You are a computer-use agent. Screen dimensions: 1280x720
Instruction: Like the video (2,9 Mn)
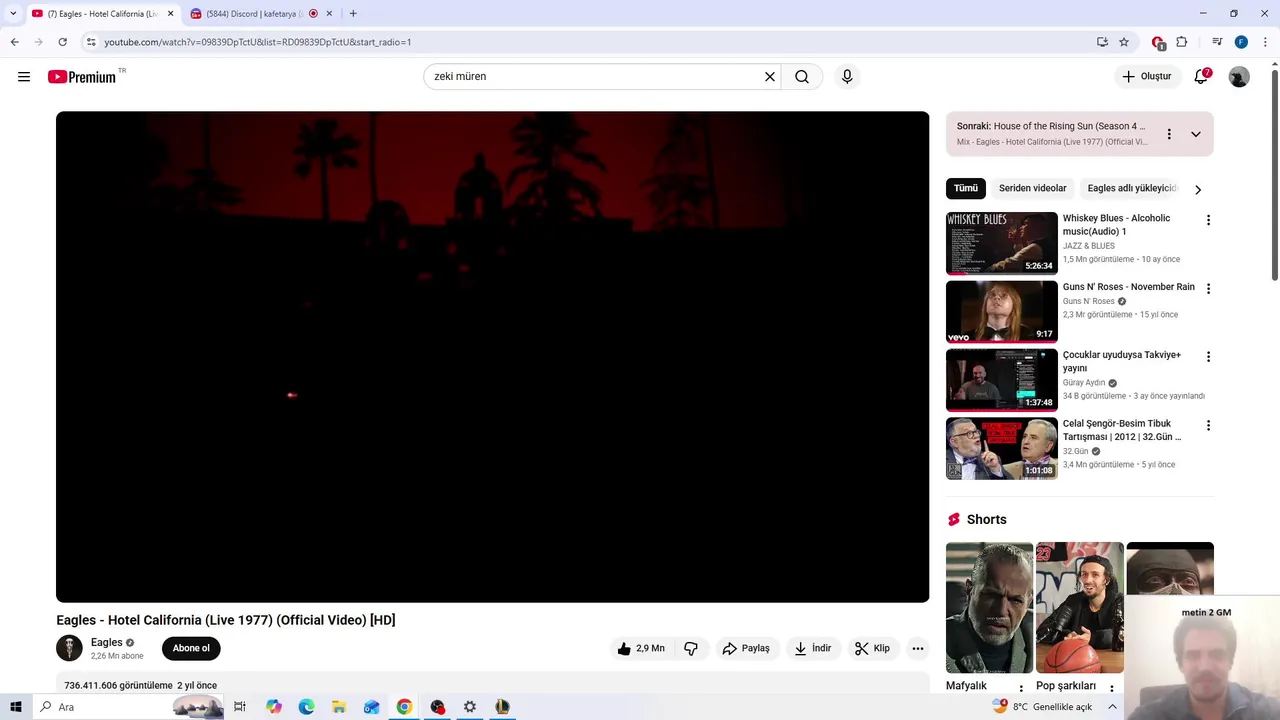pos(640,648)
